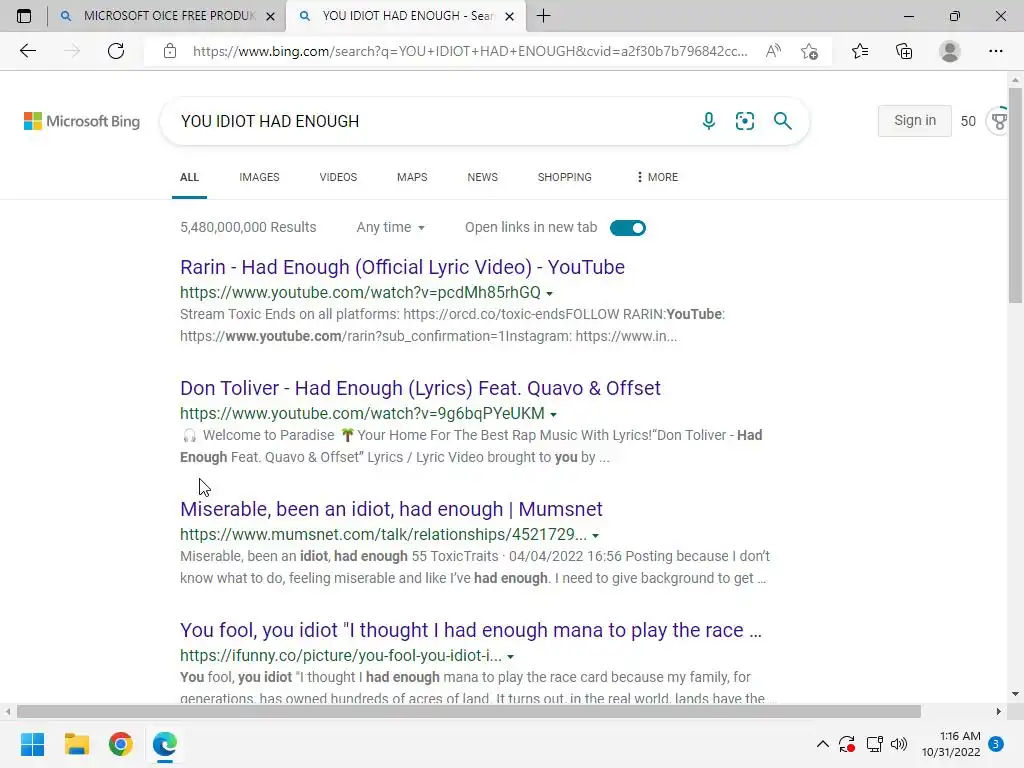Expand dropdown next to ifunny.co URL

tap(511, 656)
